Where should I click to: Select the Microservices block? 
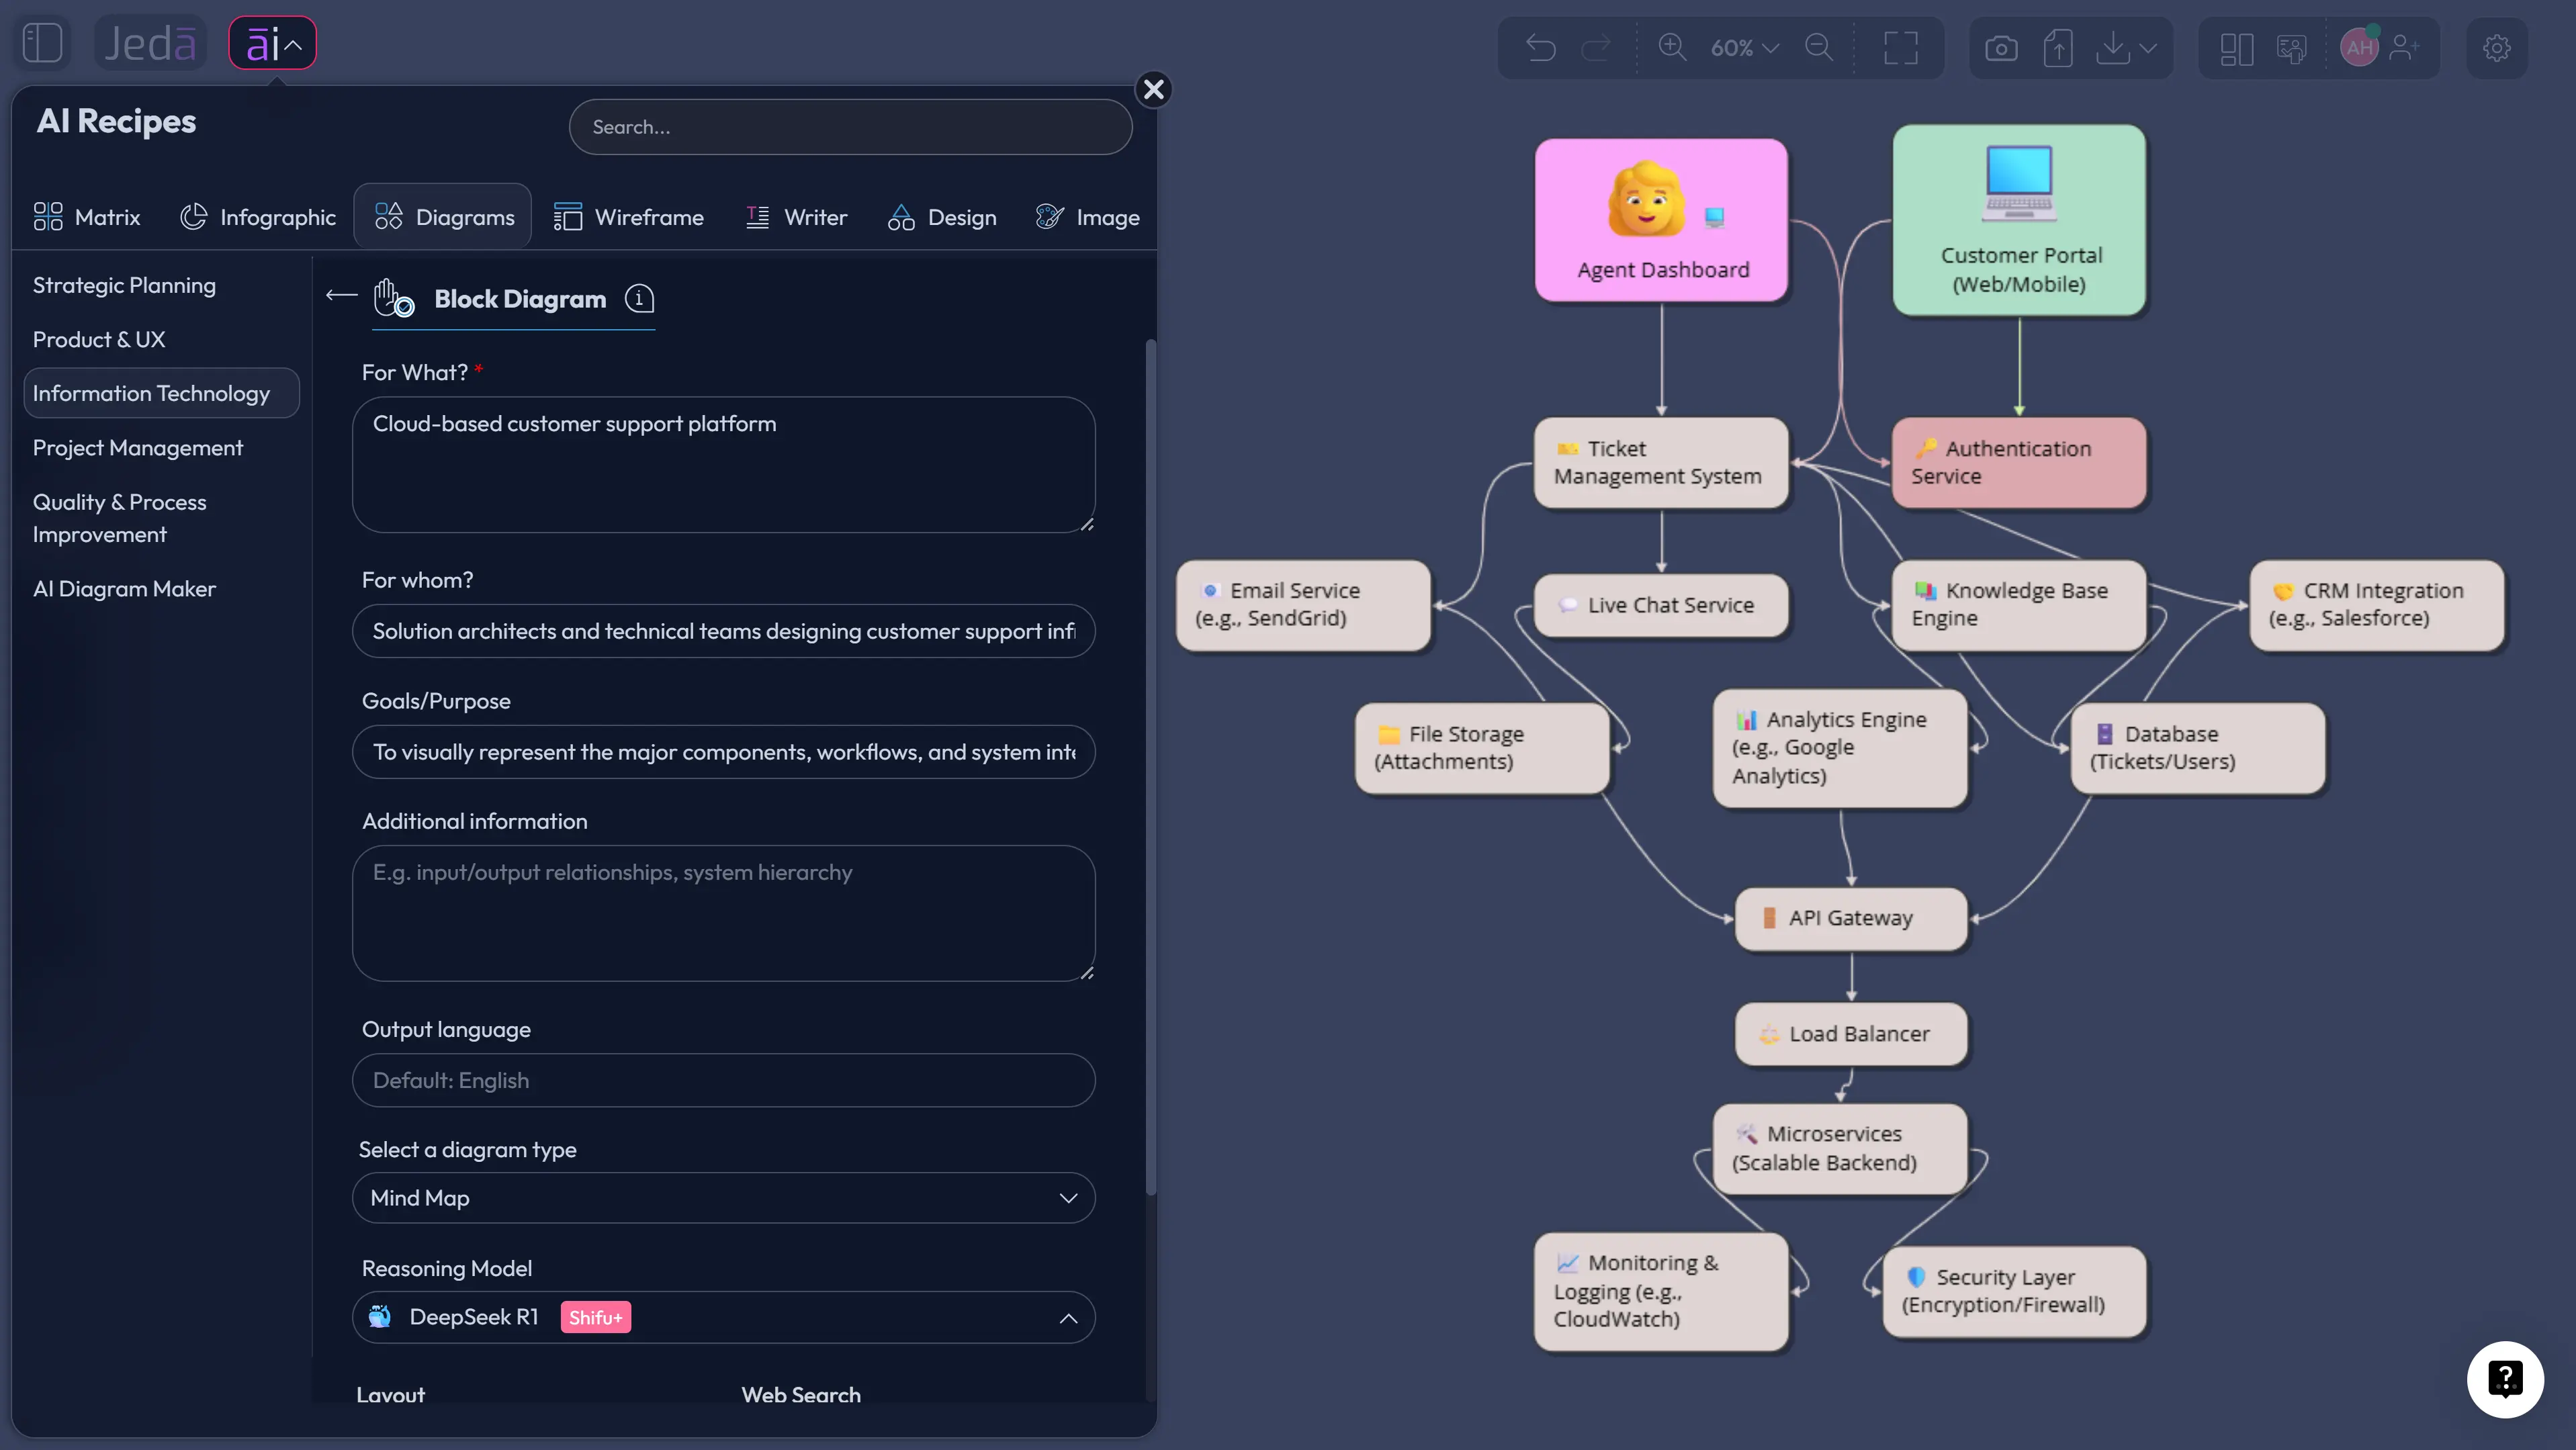[x=1840, y=1149]
